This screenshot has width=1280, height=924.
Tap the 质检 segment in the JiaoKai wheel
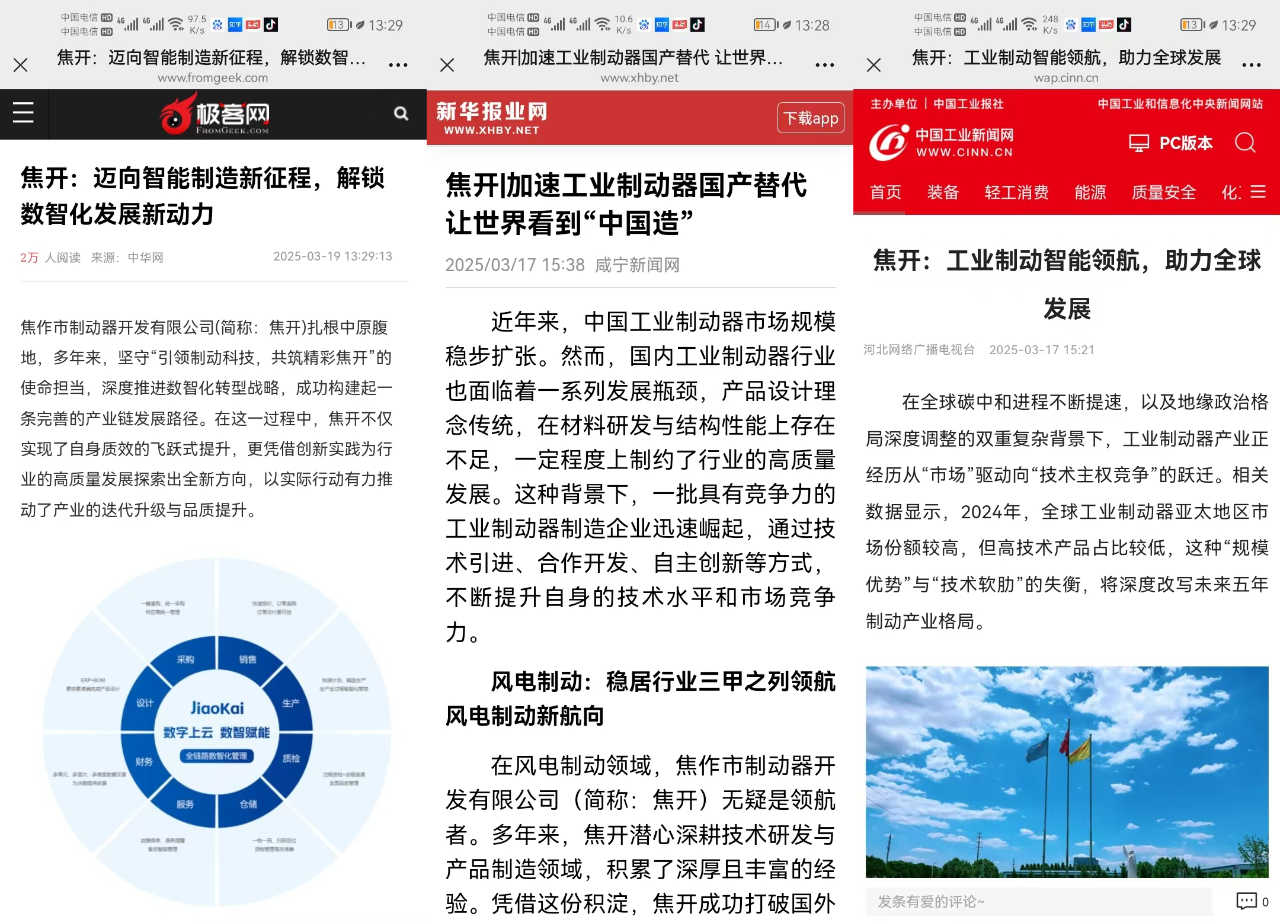tap(290, 758)
